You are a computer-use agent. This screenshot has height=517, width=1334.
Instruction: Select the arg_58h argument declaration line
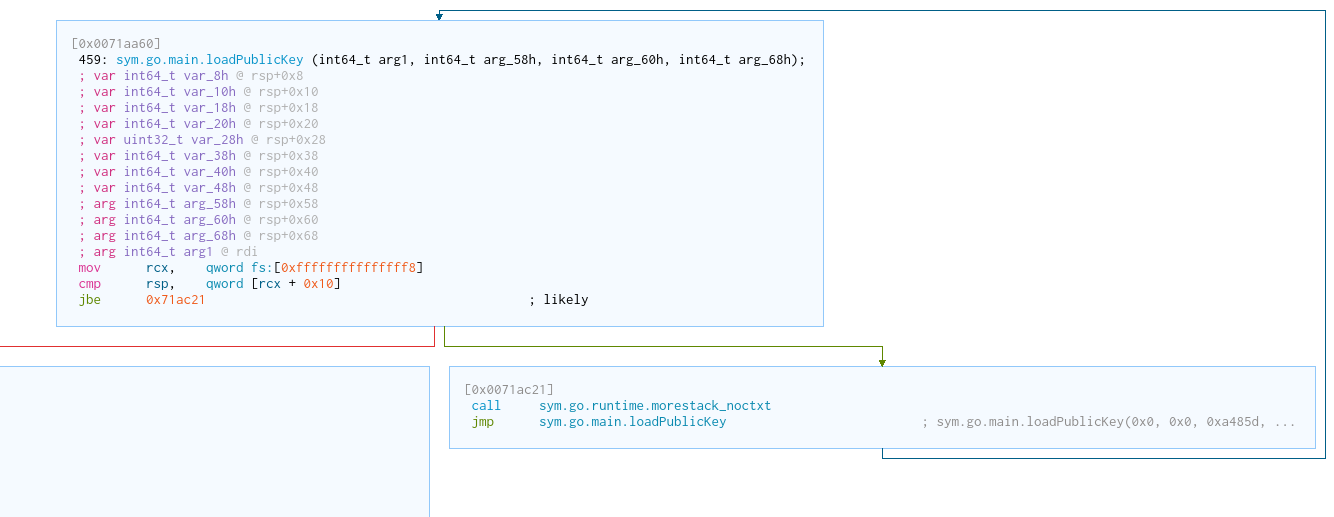[x=198, y=204]
